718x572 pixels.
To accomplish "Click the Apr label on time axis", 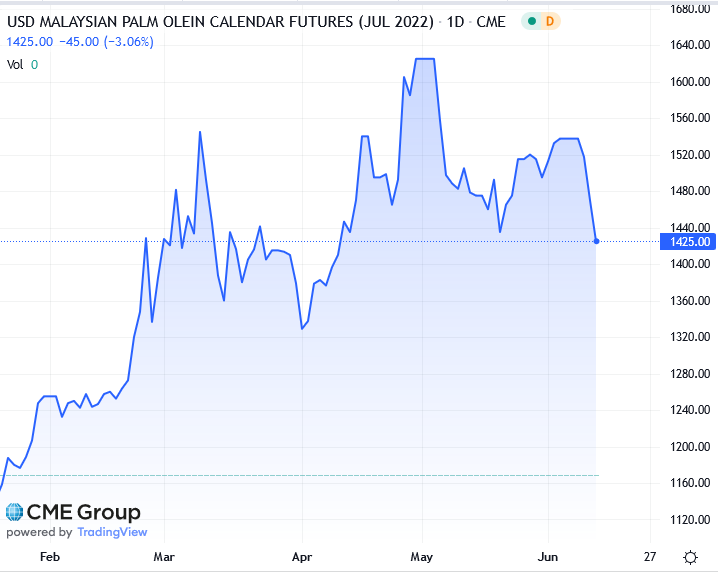I will (x=301, y=557).
